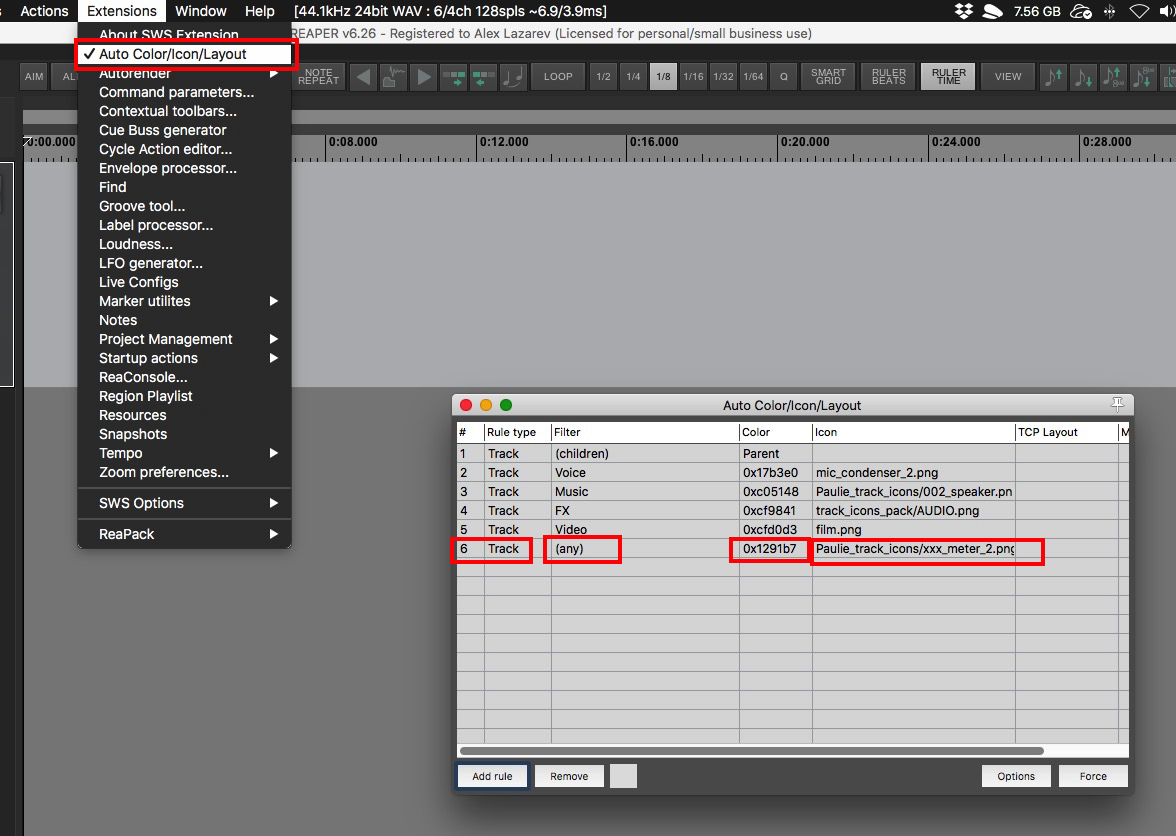This screenshot has height=836, width=1176.
Task: Click color cell 0x1291b7 in rule 6
Action: click(776, 549)
